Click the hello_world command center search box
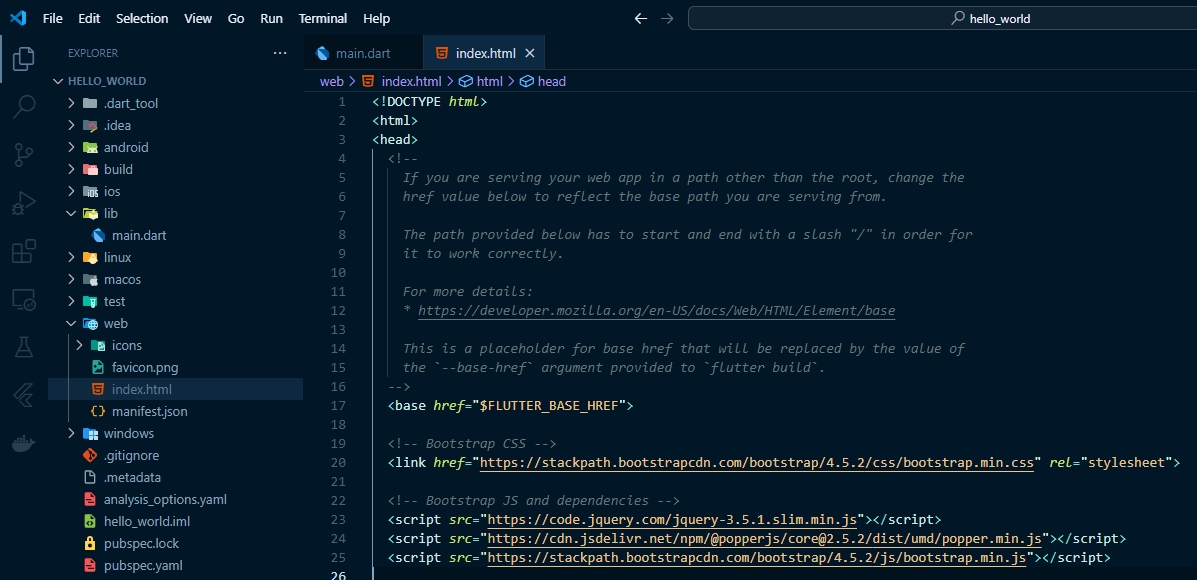1197x580 pixels. click(942, 18)
